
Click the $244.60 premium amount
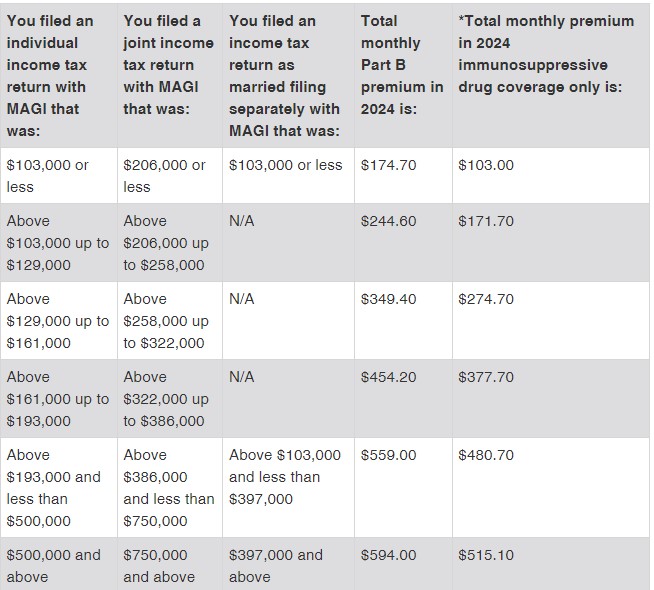[x=388, y=221]
